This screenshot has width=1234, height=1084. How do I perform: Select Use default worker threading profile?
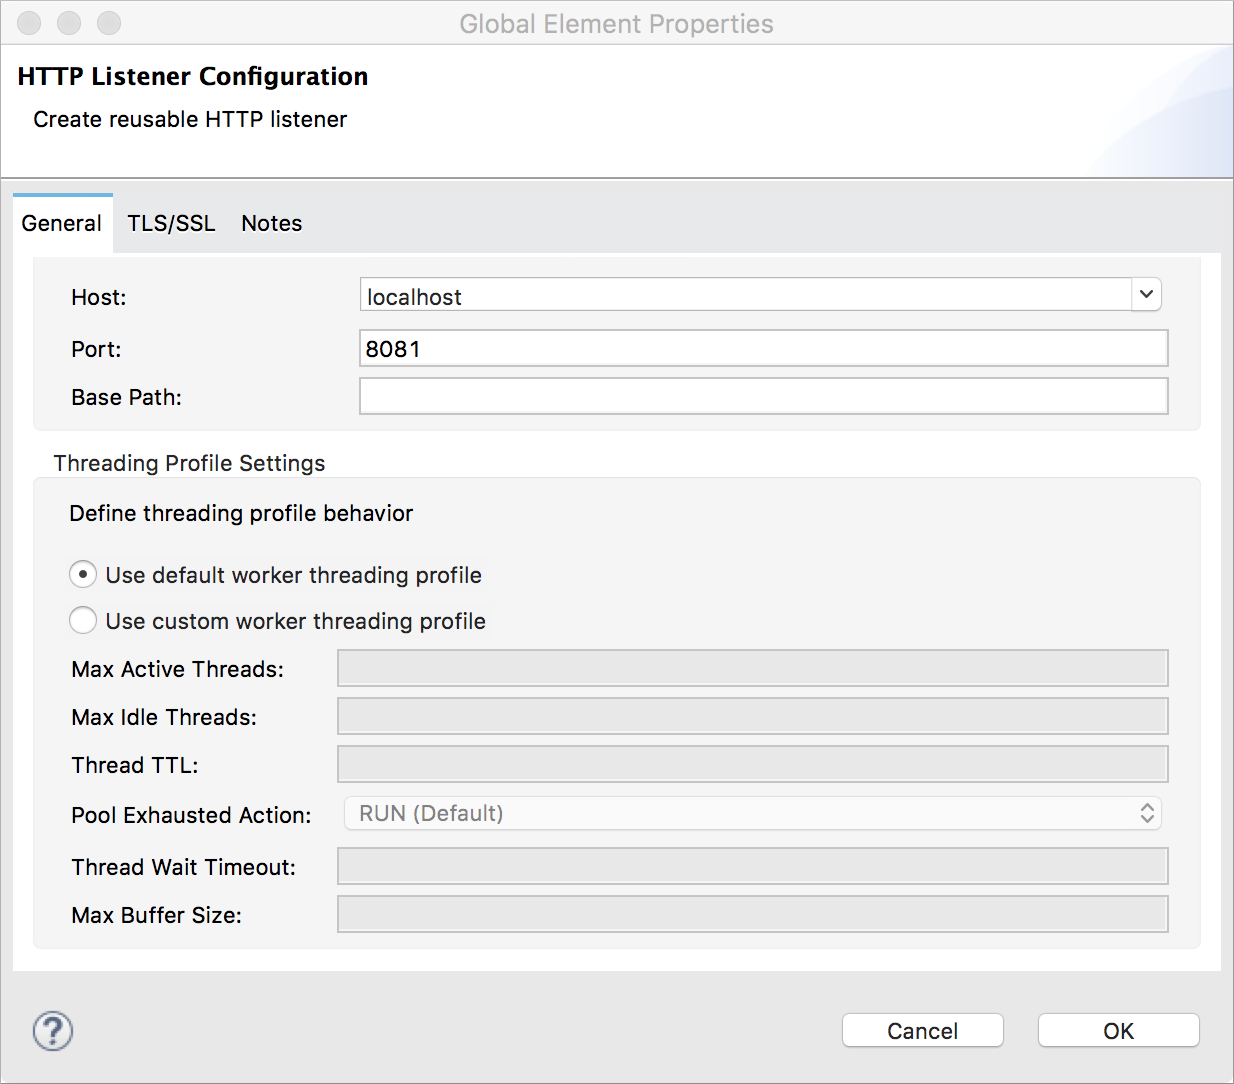pyautogui.click(x=83, y=575)
